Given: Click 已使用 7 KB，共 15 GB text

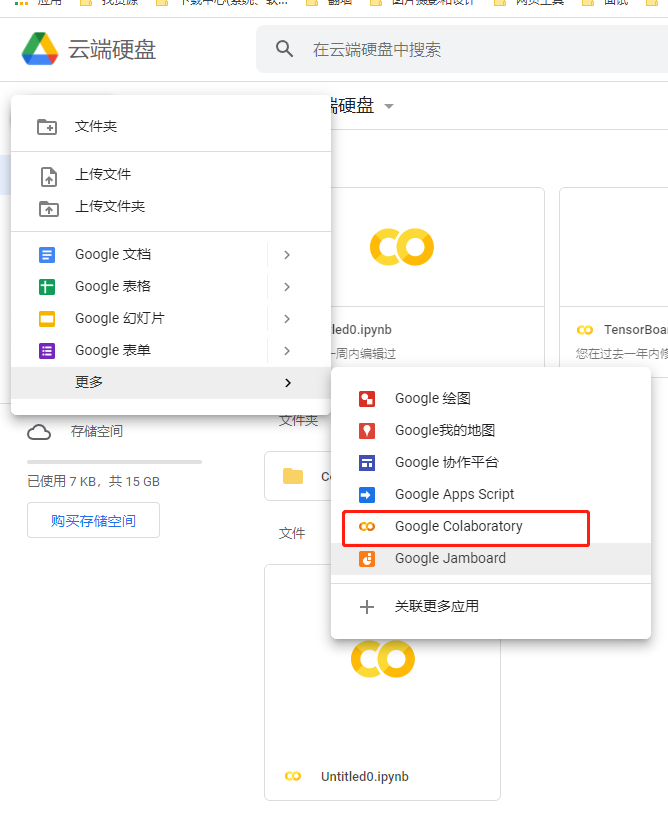Looking at the screenshot, I should 93,481.
